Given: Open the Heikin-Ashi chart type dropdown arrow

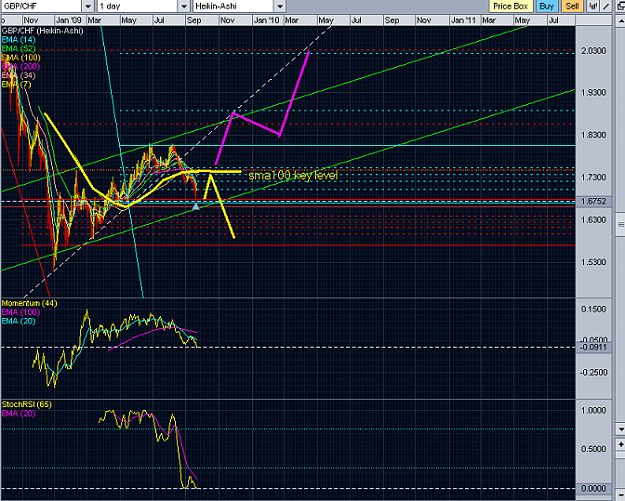Looking at the screenshot, I should [x=280, y=6].
